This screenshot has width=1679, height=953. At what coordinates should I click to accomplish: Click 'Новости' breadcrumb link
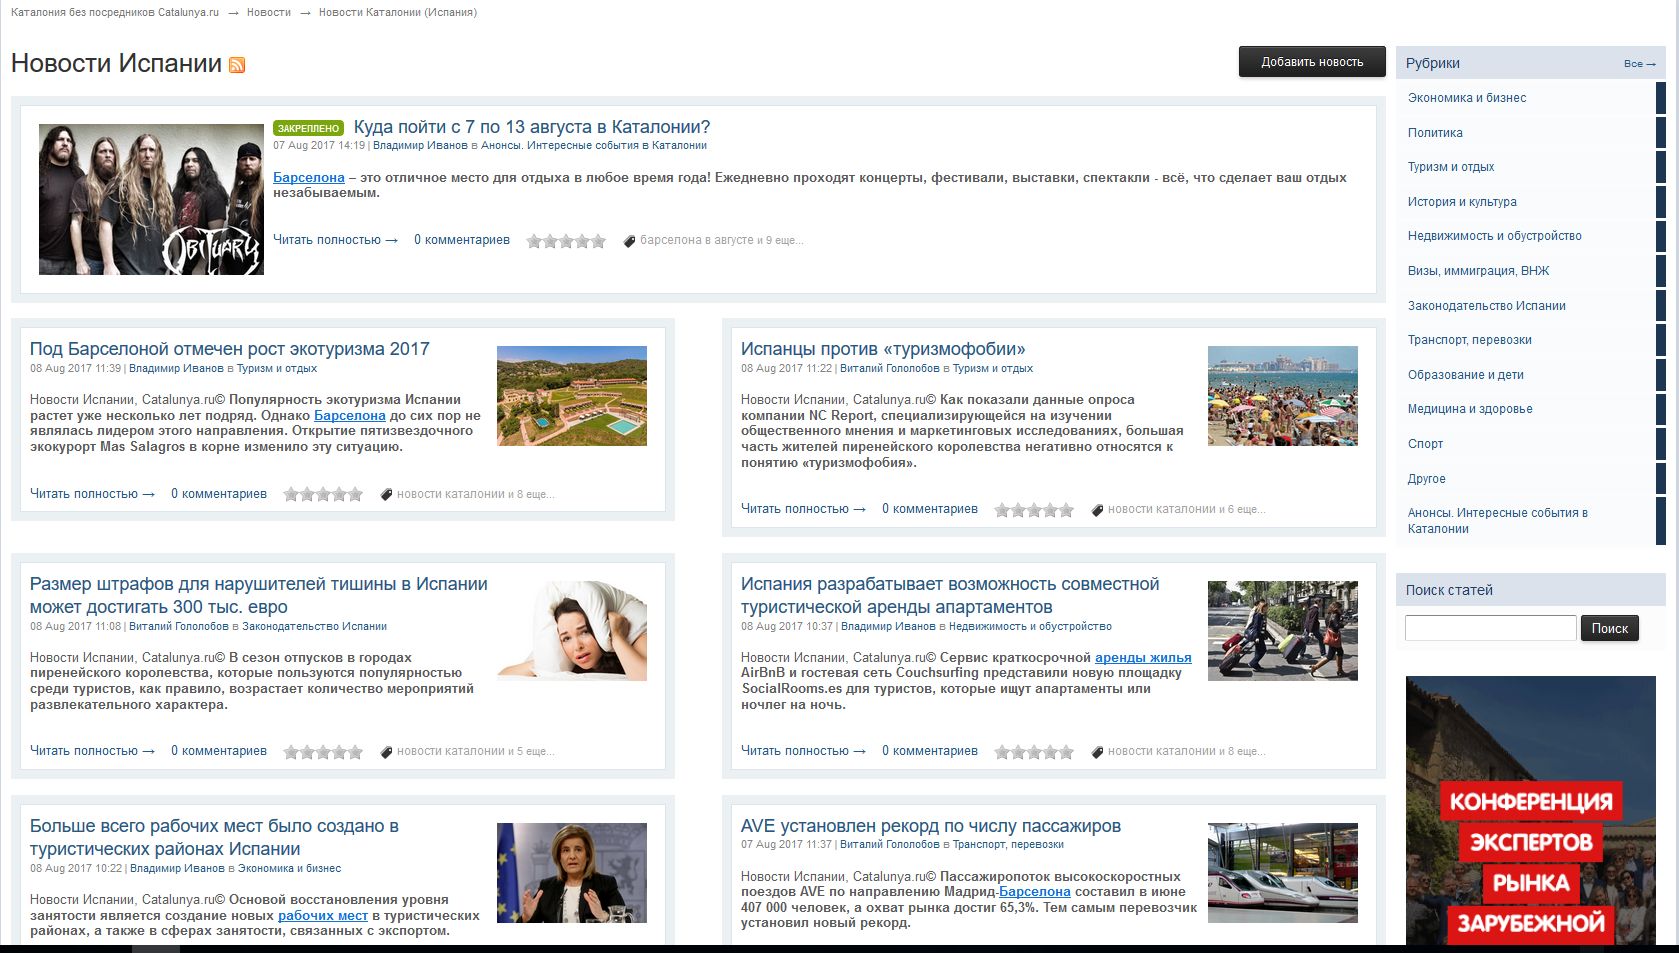click(269, 13)
